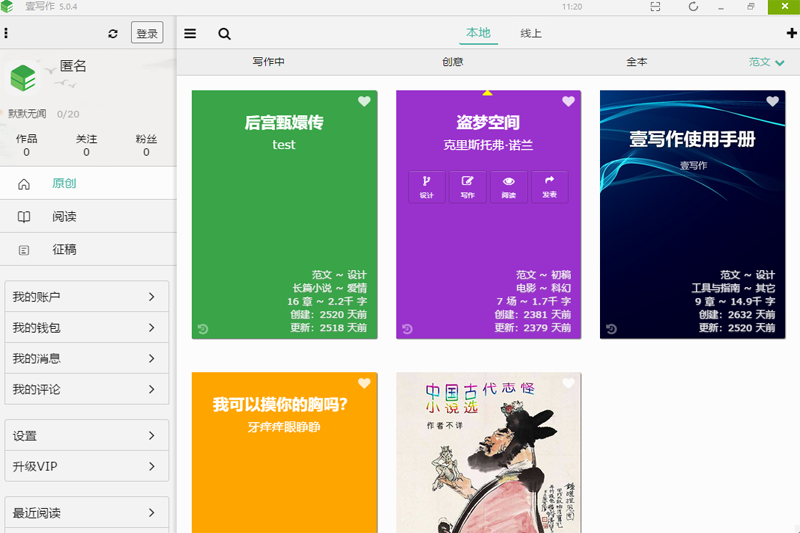The height and width of the screenshot is (533, 800).
Task: Open the hamburger menu icon
Action: (190, 34)
